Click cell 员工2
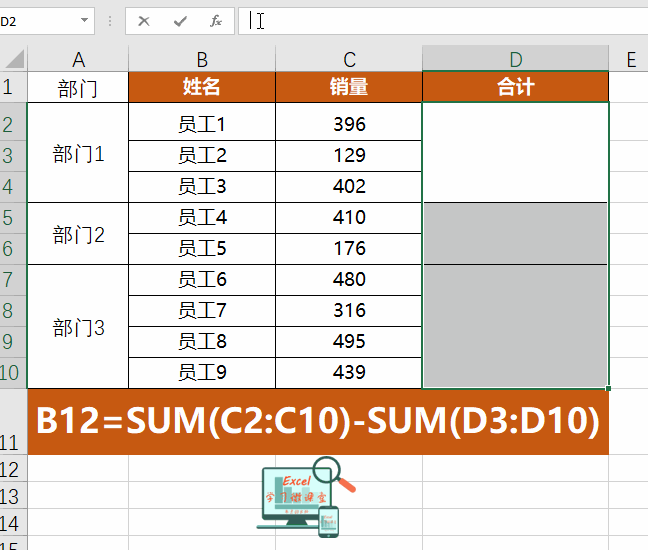This screenshot has height=550, width=648. click(202, 156)
